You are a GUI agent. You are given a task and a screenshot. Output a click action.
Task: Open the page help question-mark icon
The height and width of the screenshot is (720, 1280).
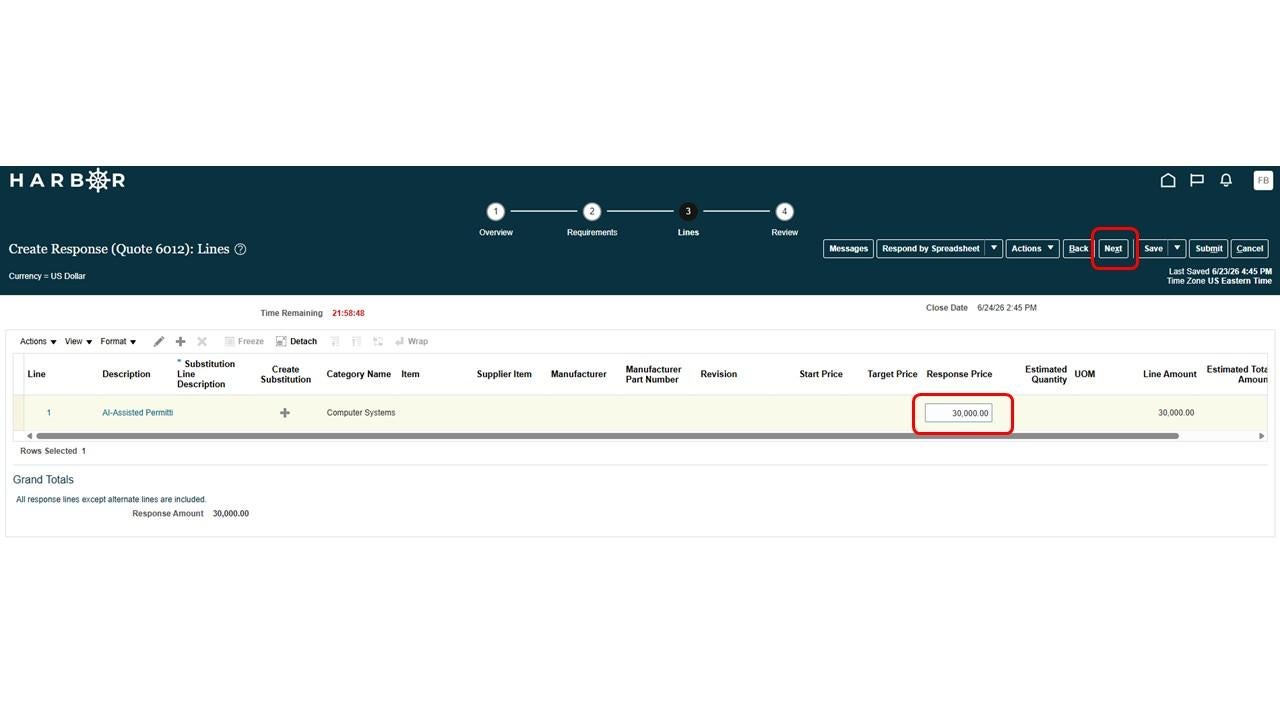click(x=240, y=249)
